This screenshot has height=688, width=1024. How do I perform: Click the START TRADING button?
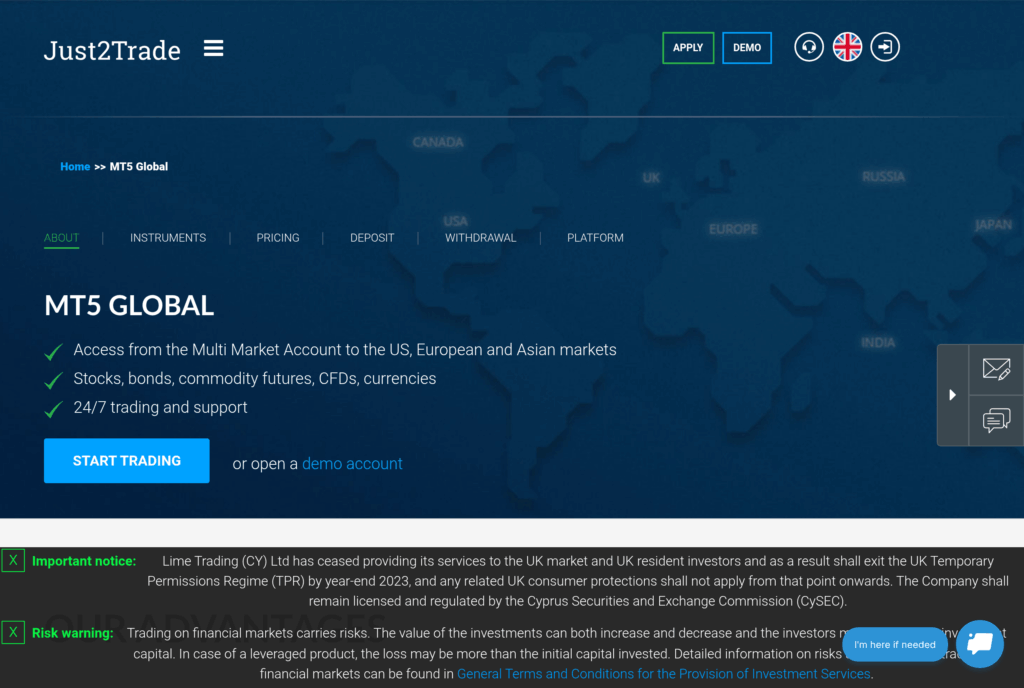coord(127,461)
